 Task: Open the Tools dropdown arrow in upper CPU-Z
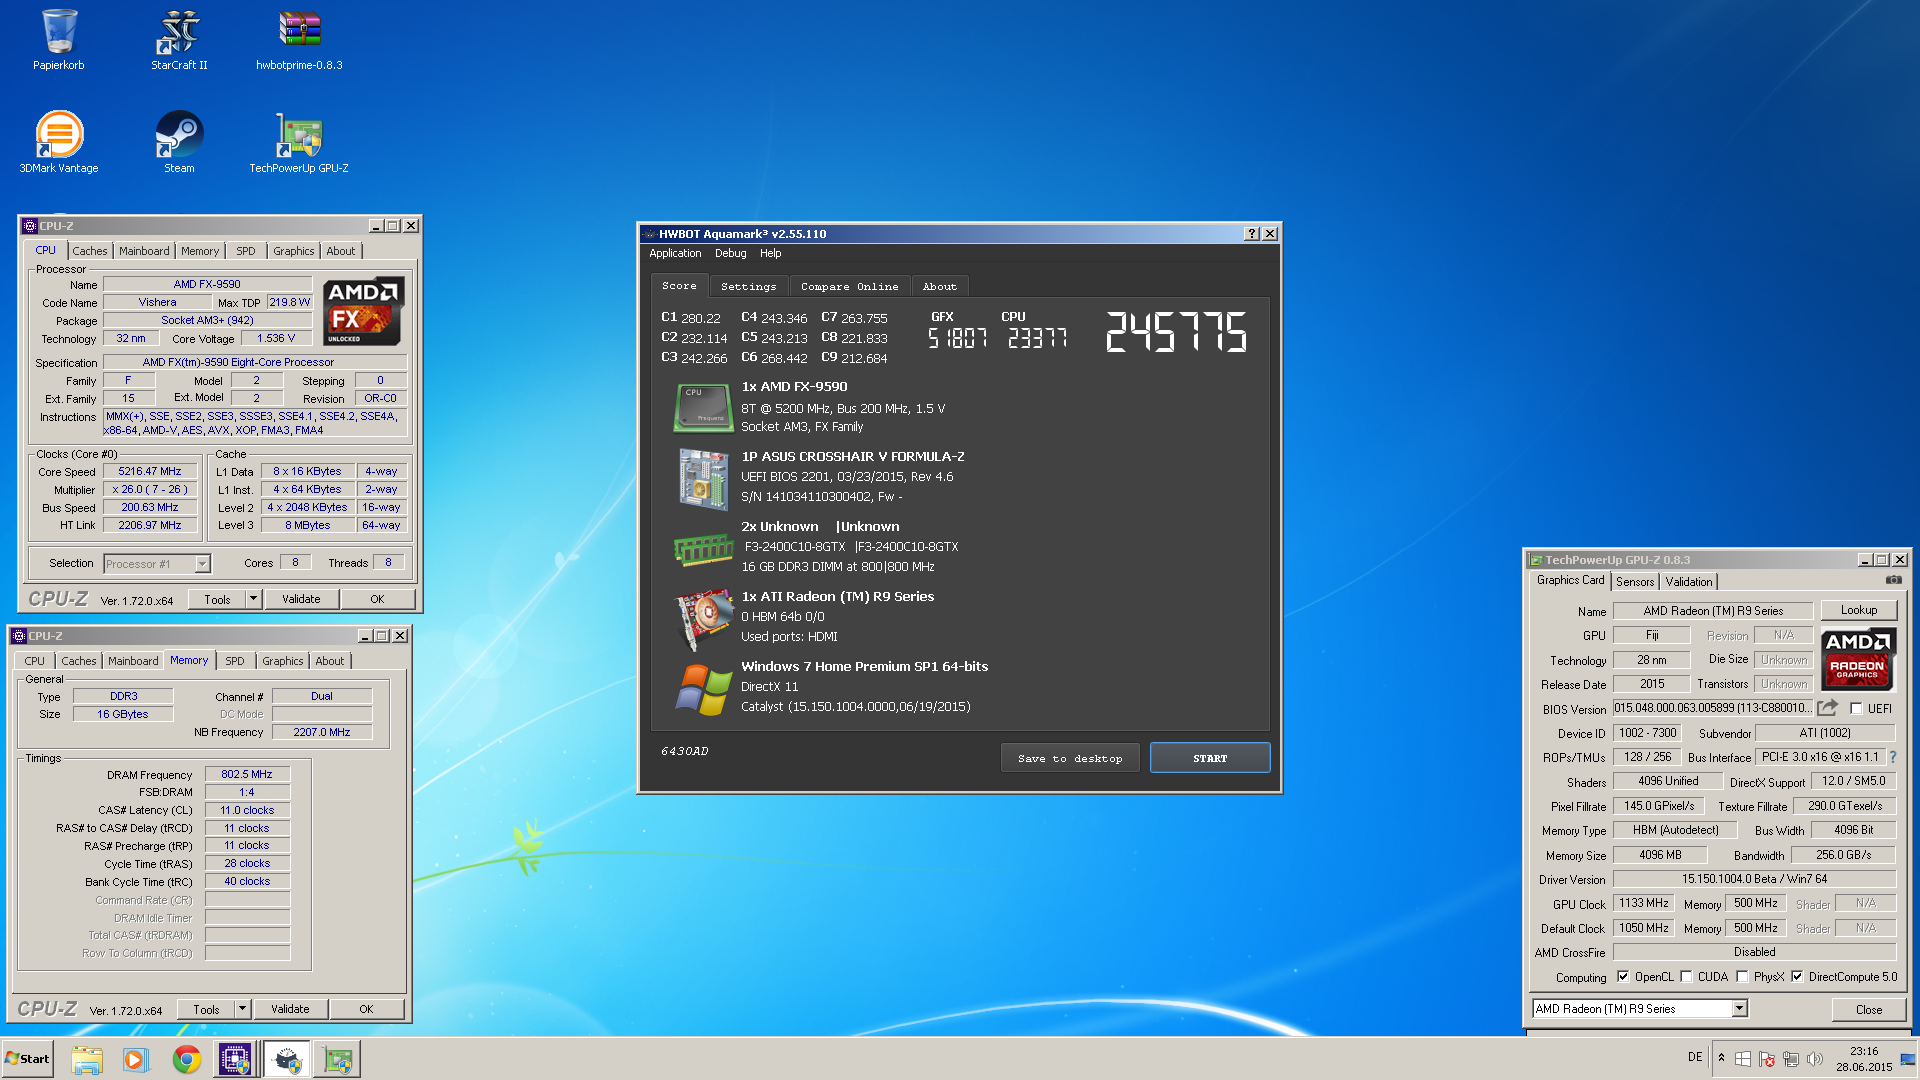(253, 599)
